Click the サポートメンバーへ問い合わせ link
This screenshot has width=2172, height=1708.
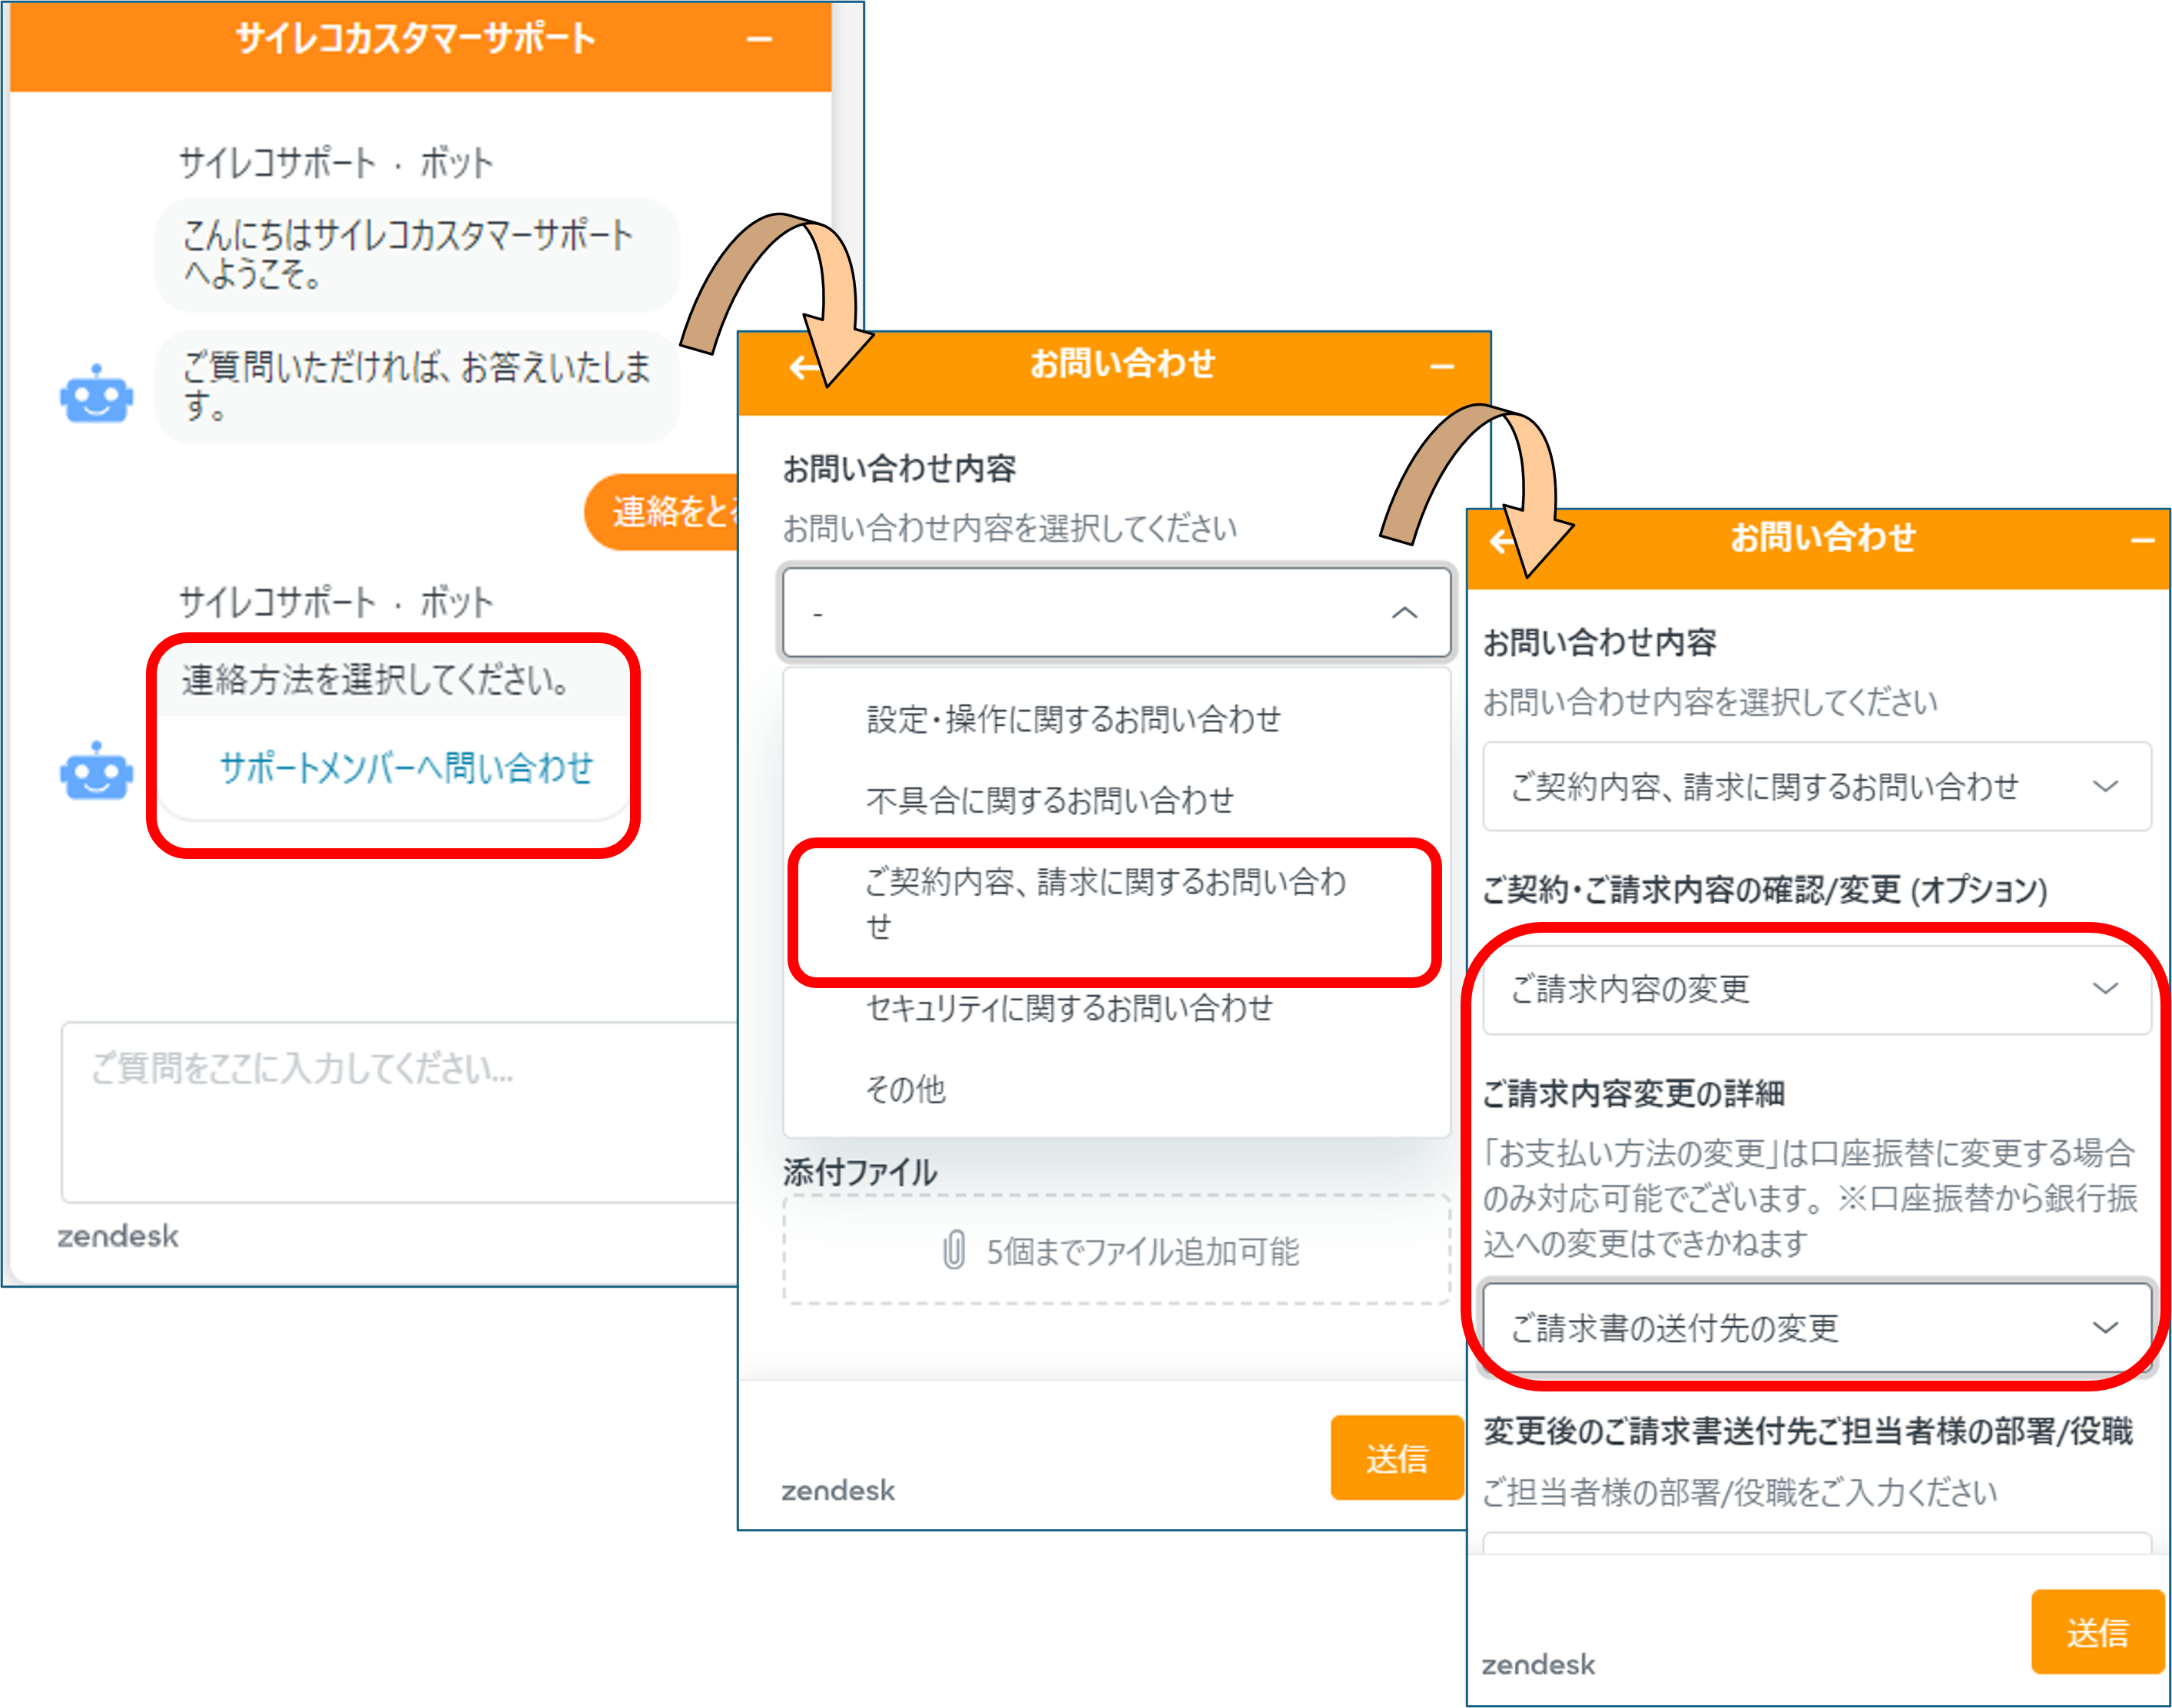[x=406, y=768]
